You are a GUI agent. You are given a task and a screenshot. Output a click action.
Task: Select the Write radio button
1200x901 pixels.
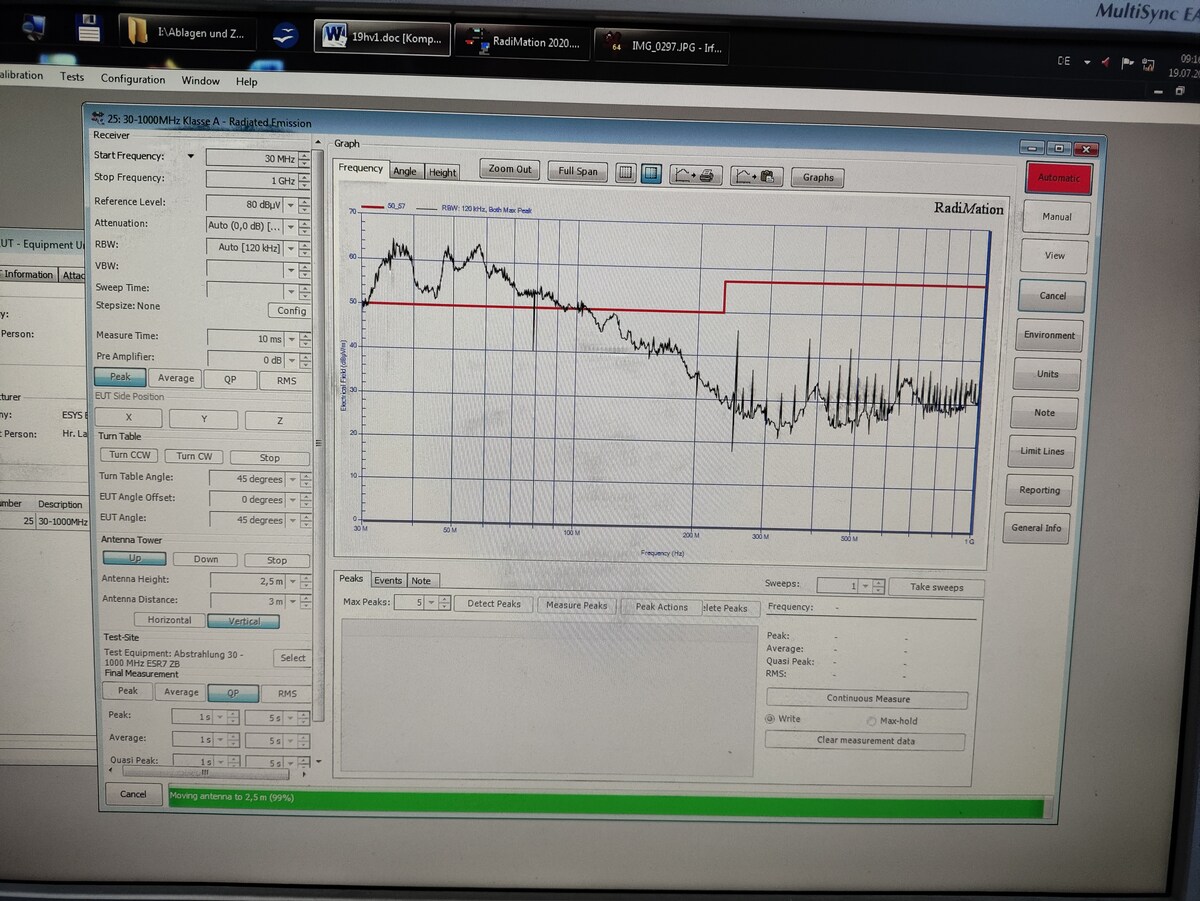pyautogui.click(x=770, y=719)
